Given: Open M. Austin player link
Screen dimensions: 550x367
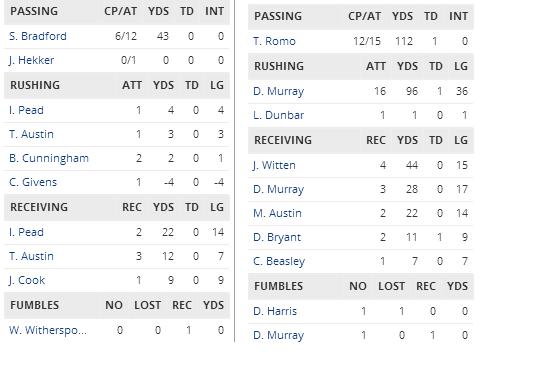Looking at the screenshot, I should coord(277,213).
